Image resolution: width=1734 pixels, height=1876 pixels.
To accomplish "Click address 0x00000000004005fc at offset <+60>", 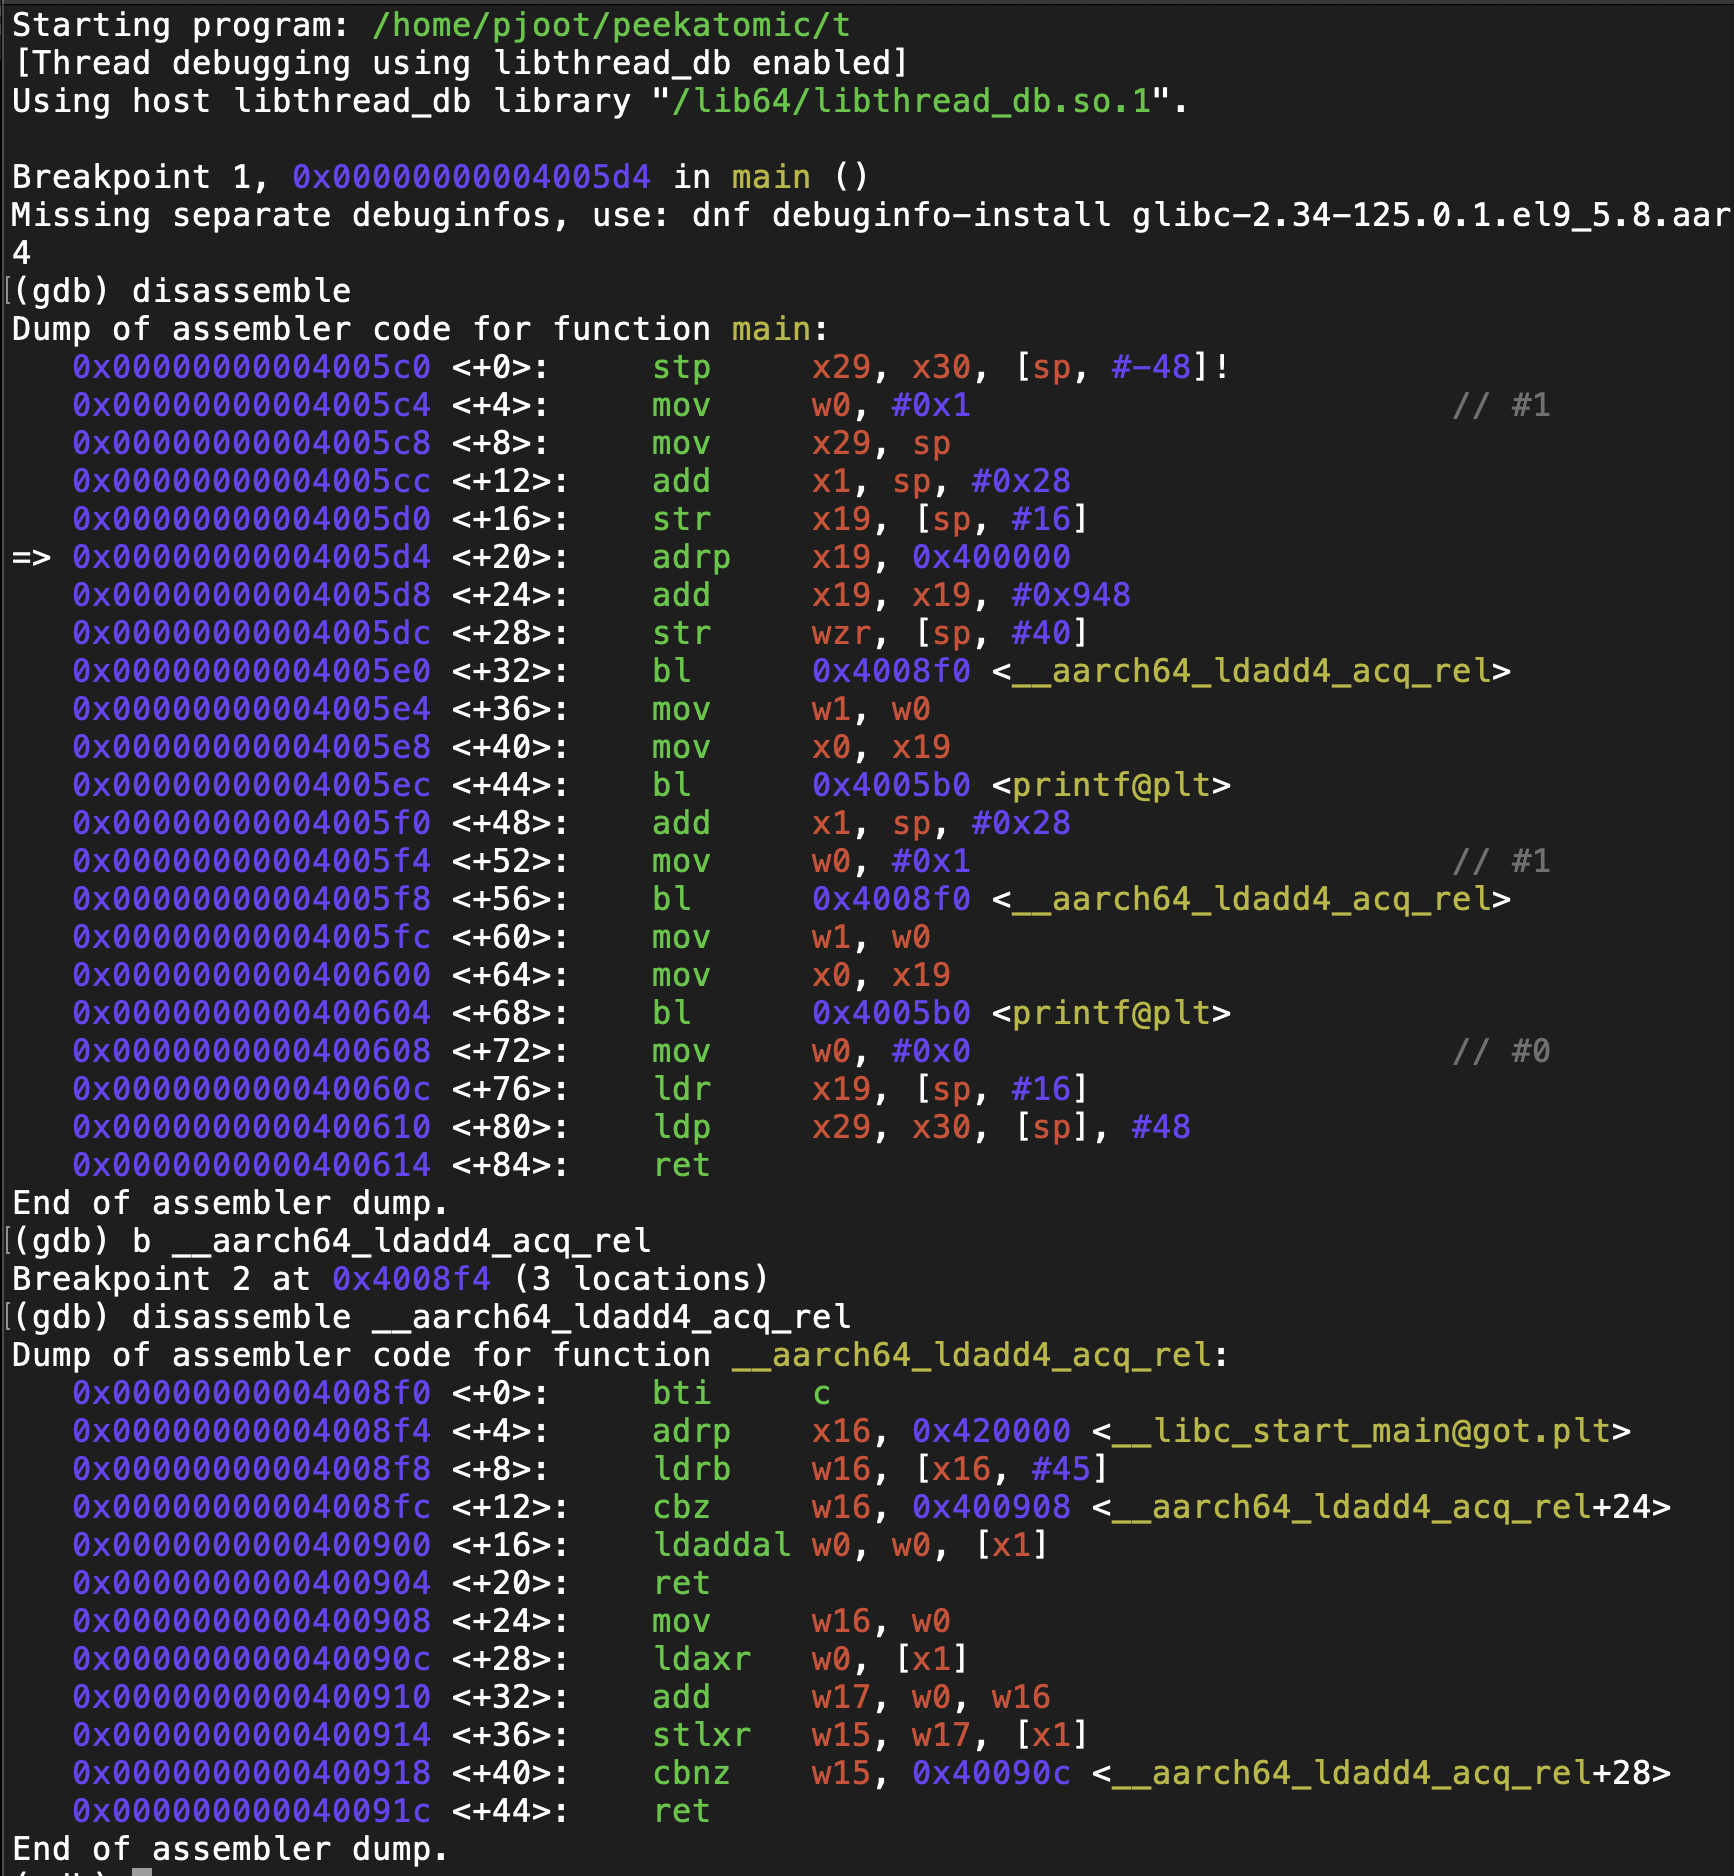I will tap(251, 937).
